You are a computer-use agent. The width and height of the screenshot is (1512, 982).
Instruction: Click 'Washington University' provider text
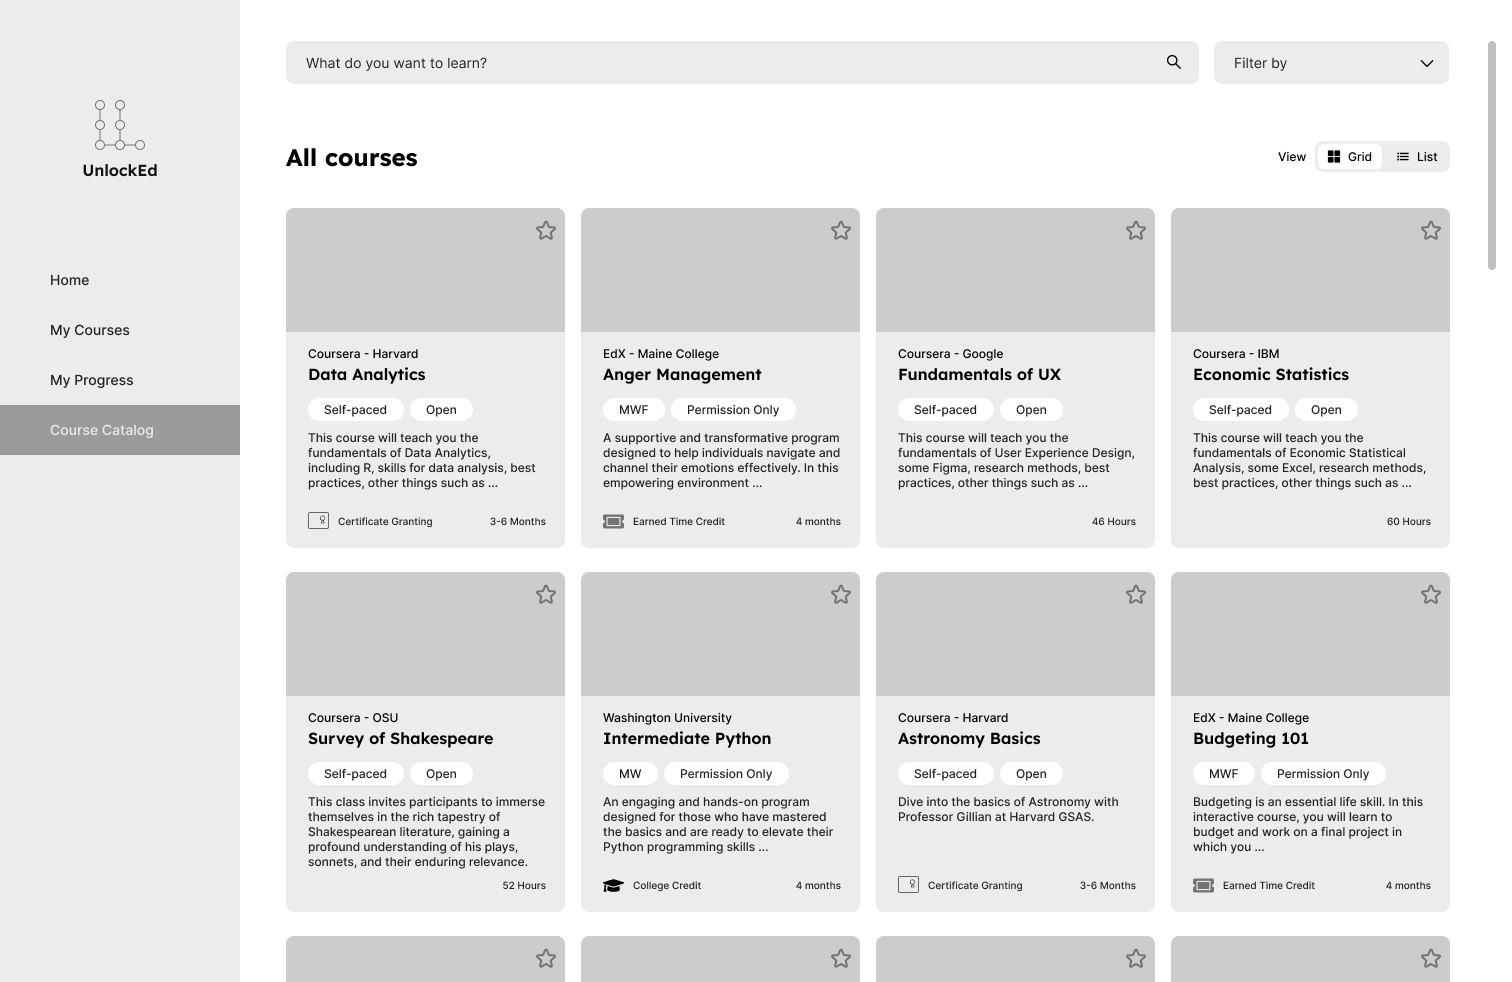click(667, 718)
